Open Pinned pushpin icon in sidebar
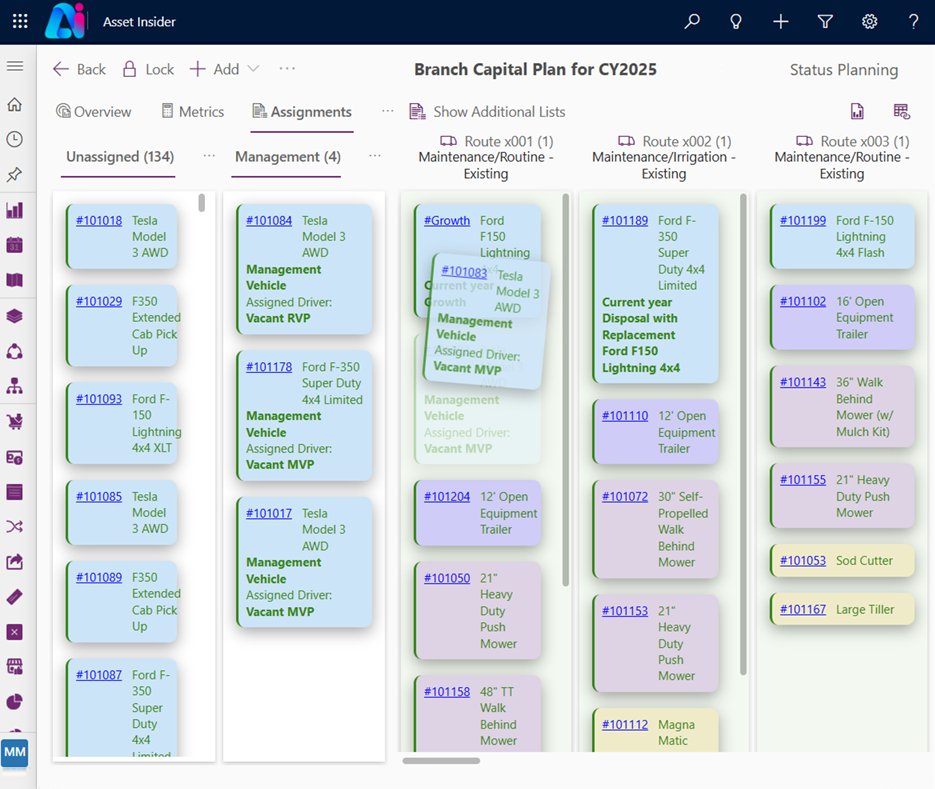This screenshot has width=935, height=789. click(15, 175)
